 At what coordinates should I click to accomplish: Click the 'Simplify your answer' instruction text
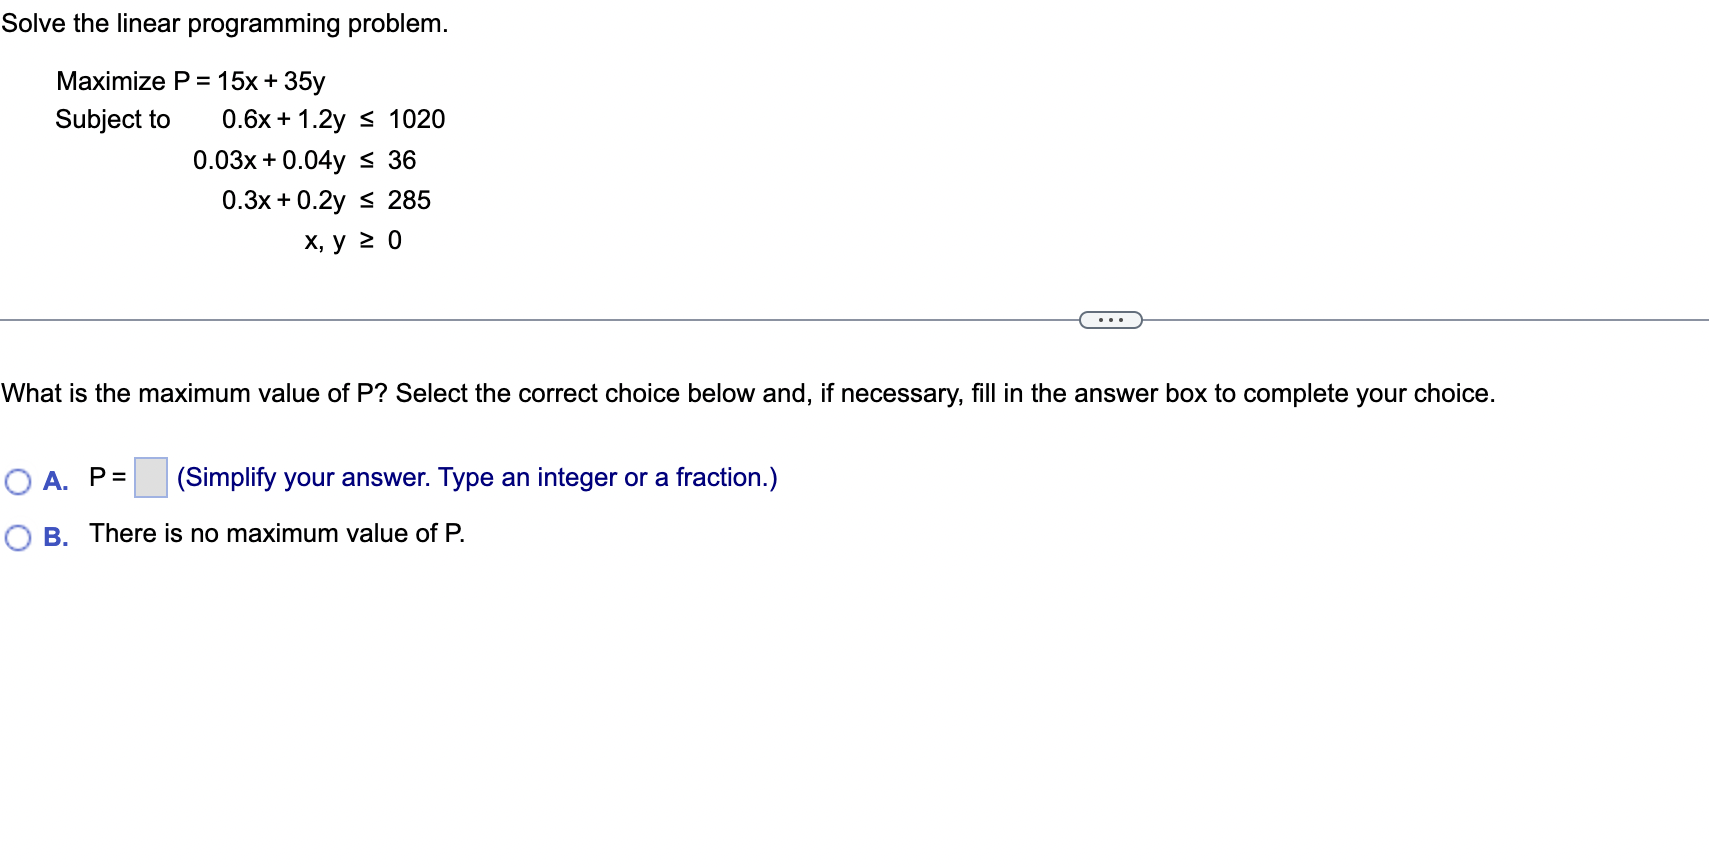point(476,477)
